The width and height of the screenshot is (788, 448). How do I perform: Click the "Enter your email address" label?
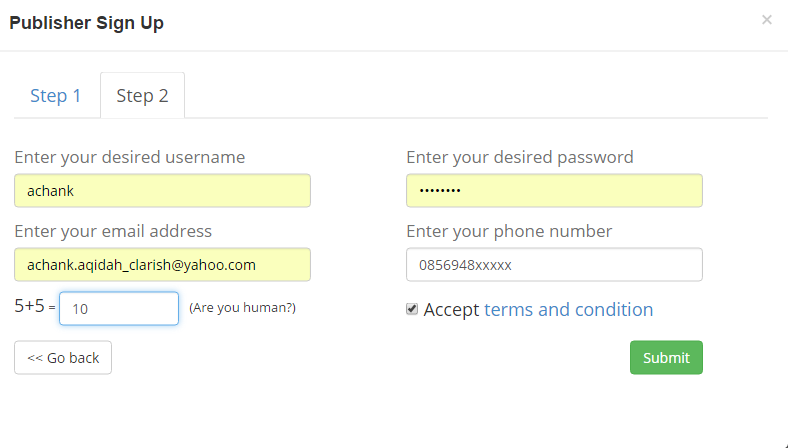click(113, 231)
